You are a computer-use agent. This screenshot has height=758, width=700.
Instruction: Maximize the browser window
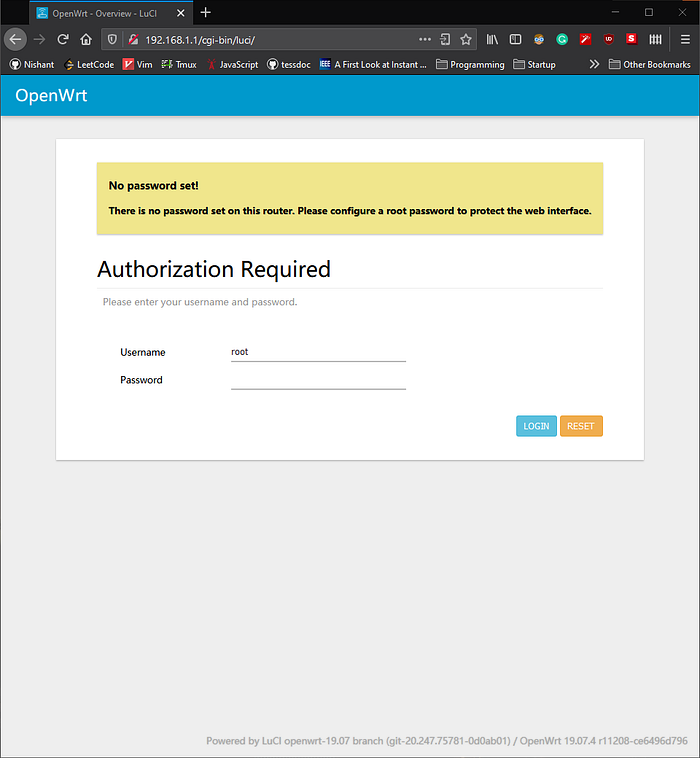click(x=649, y=13)
